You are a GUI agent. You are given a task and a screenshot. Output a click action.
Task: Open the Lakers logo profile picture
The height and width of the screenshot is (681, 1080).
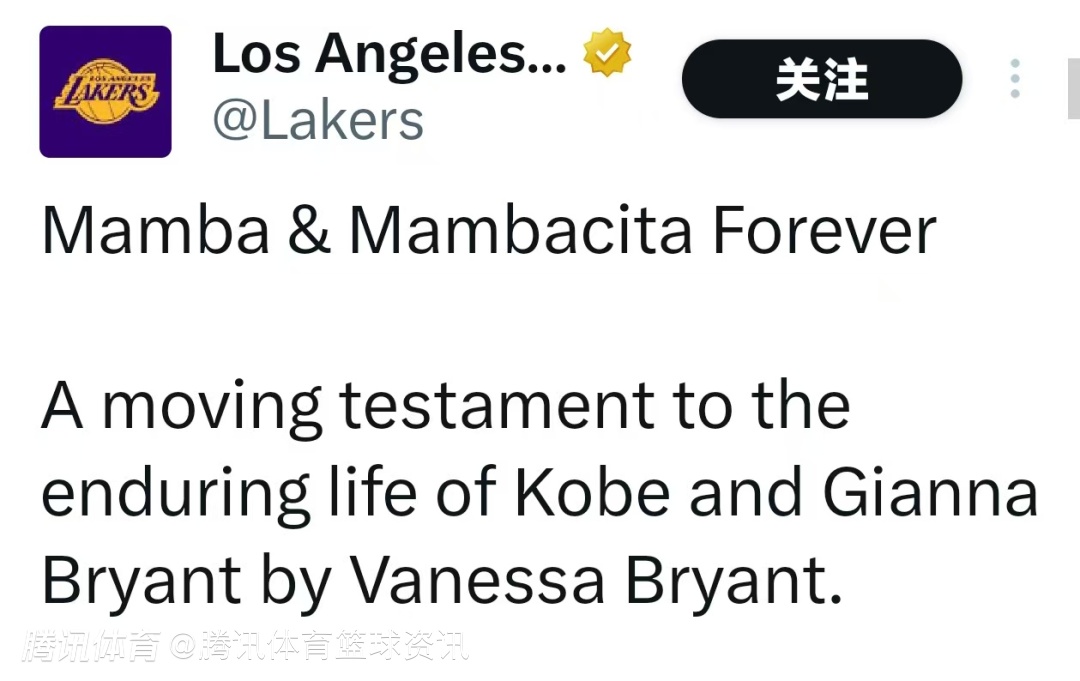(105, 92)
